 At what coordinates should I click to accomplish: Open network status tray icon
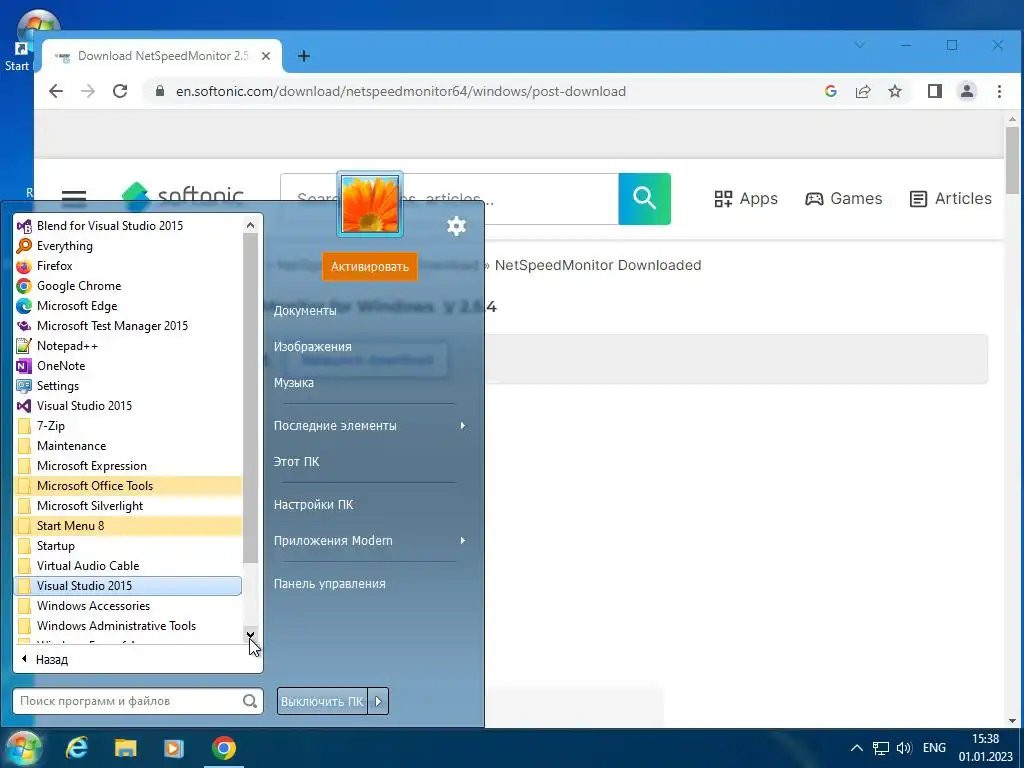pyautogui.click(x=880, y=748)
